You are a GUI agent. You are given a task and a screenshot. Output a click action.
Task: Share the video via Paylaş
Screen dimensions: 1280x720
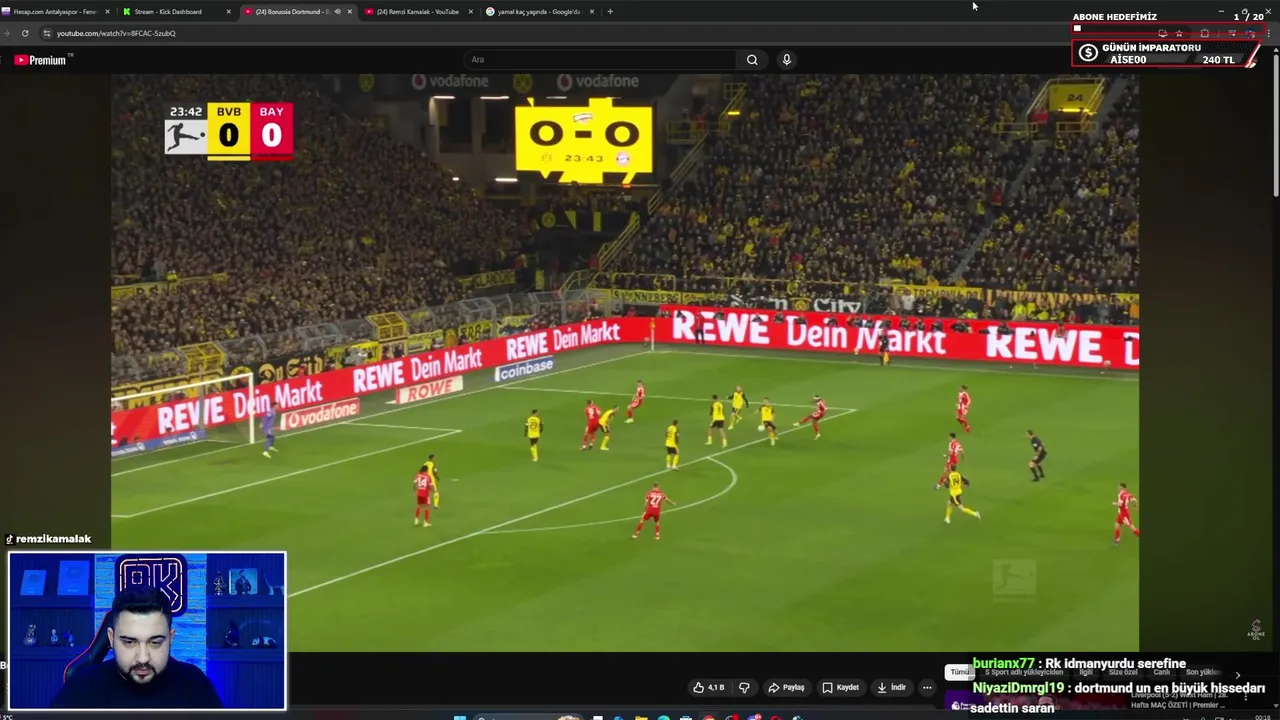pos(786,687)
